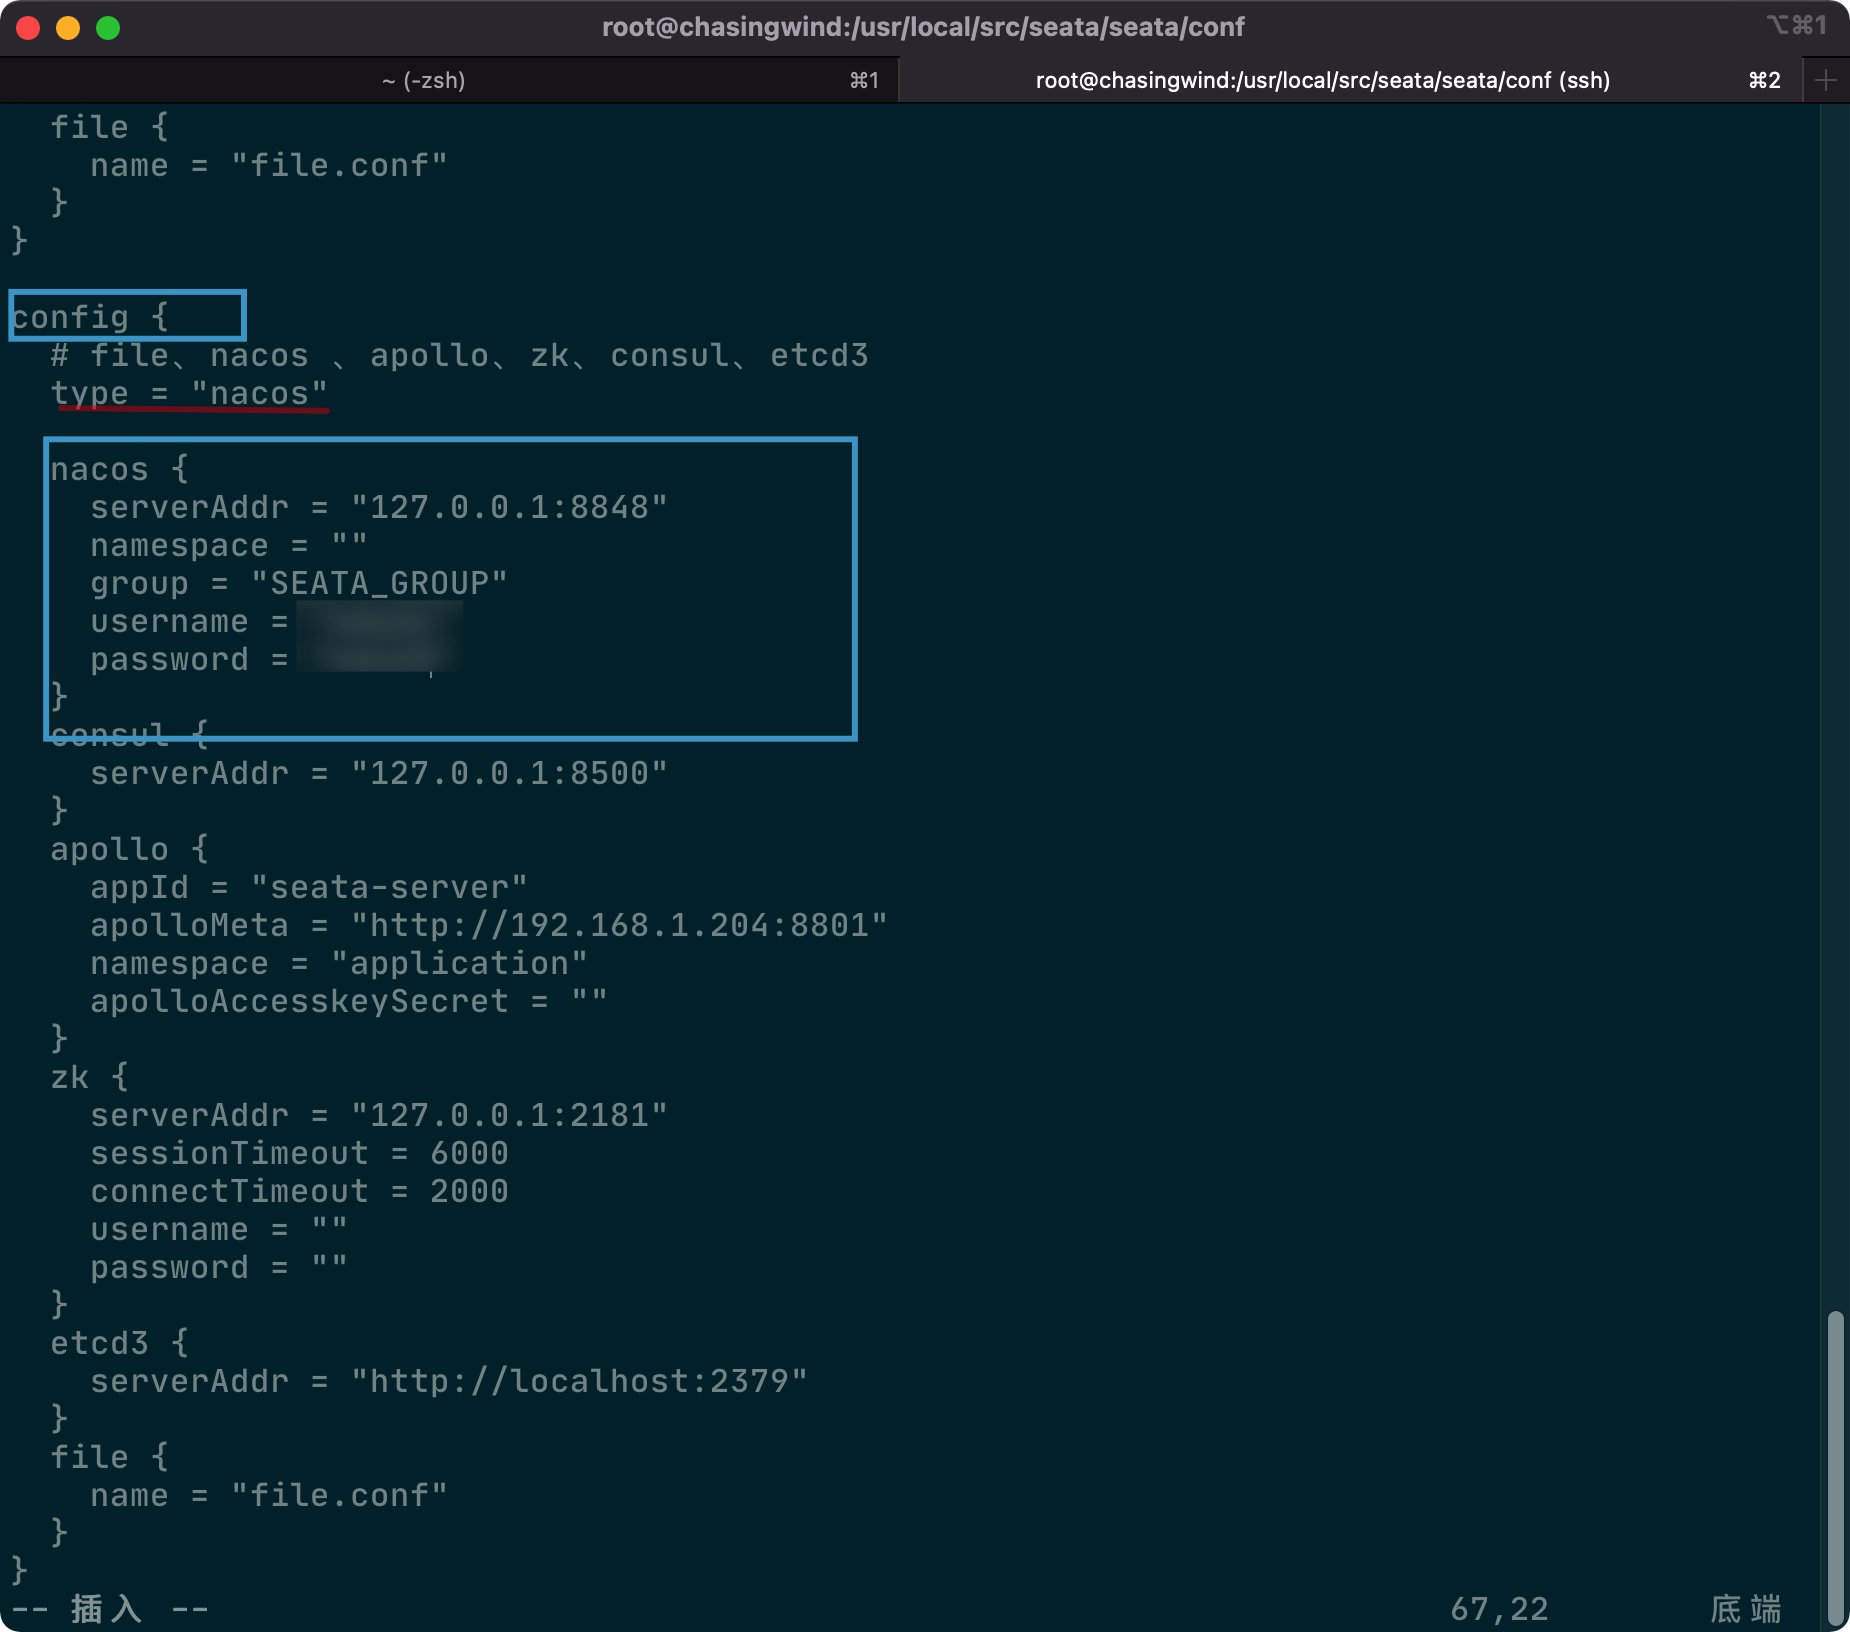Click the type = "nacos" line
Image resolution: width=1850 pixels, height=1632 pixels.
pyautogui.click(x=189, y=393)
